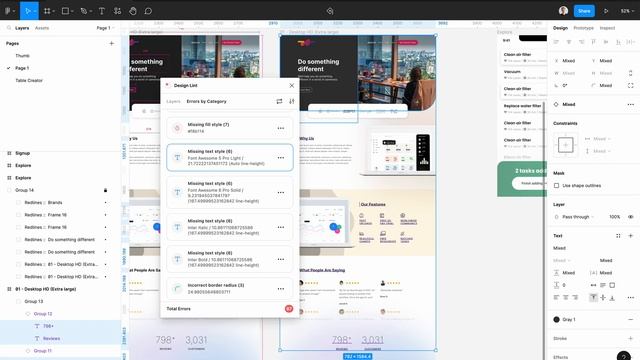Close the Design Lint plugin window
The width and height of the screenshot is (640, 360).
291,85
